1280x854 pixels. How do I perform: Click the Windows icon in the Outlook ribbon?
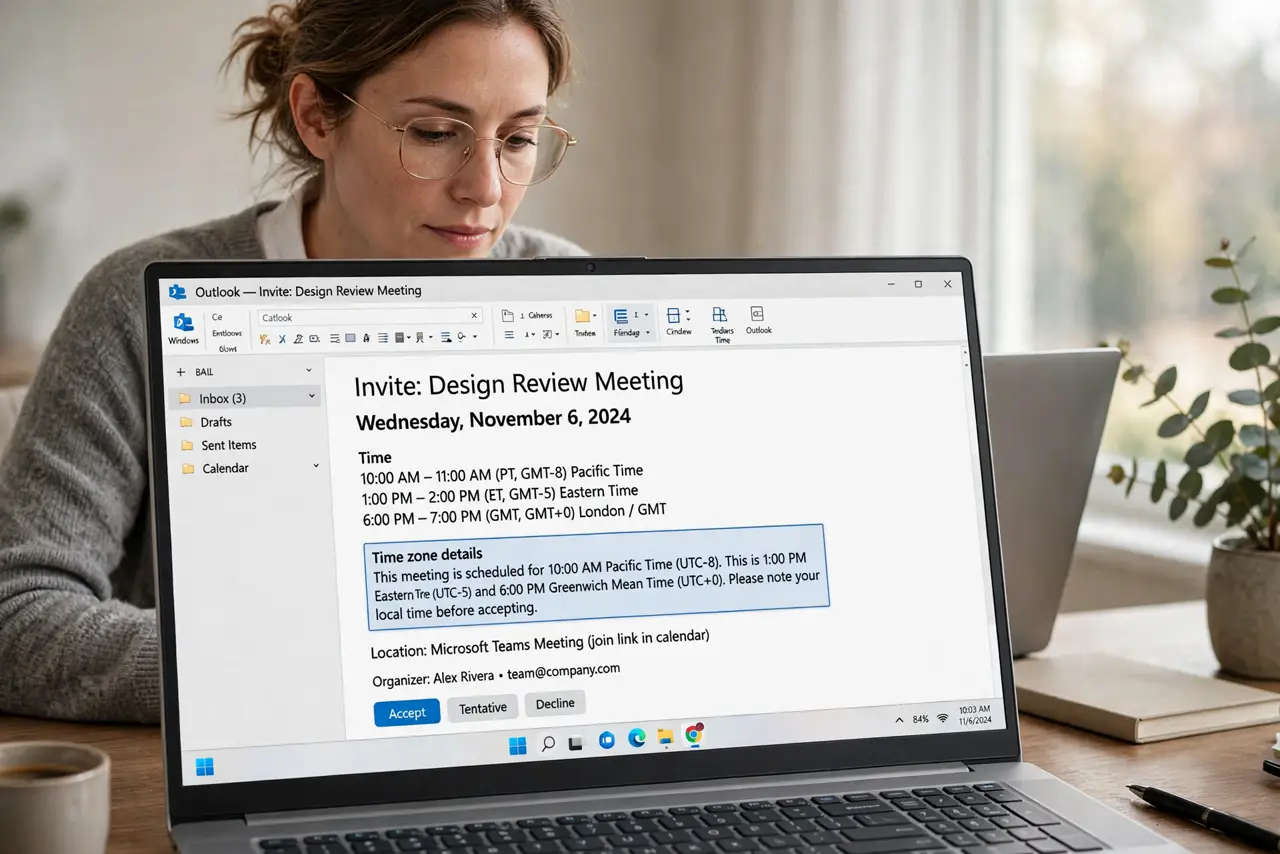coord(183,322)
